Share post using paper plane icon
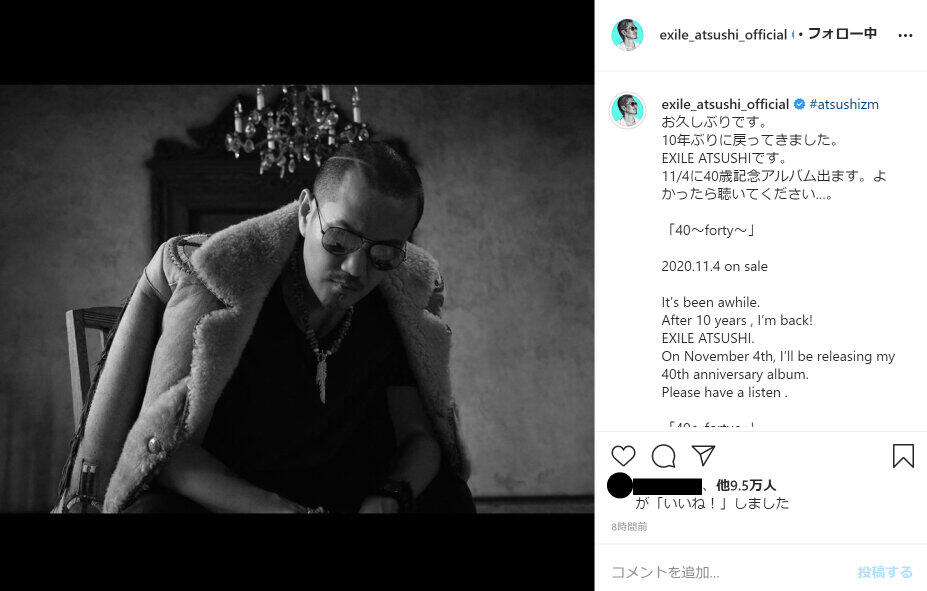This screenshot has width=927, height=591. point(704,455)
